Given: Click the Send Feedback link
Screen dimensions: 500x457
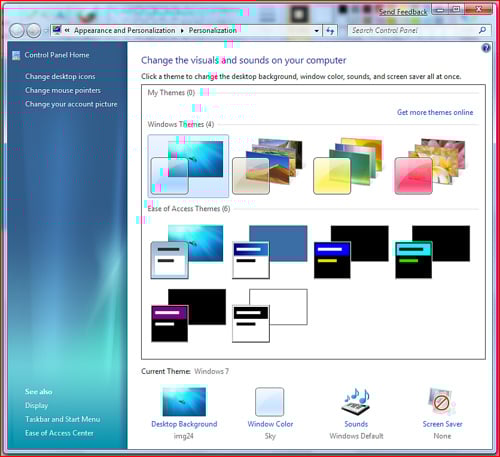Looking at the screenshot, I should pos(403,12).
